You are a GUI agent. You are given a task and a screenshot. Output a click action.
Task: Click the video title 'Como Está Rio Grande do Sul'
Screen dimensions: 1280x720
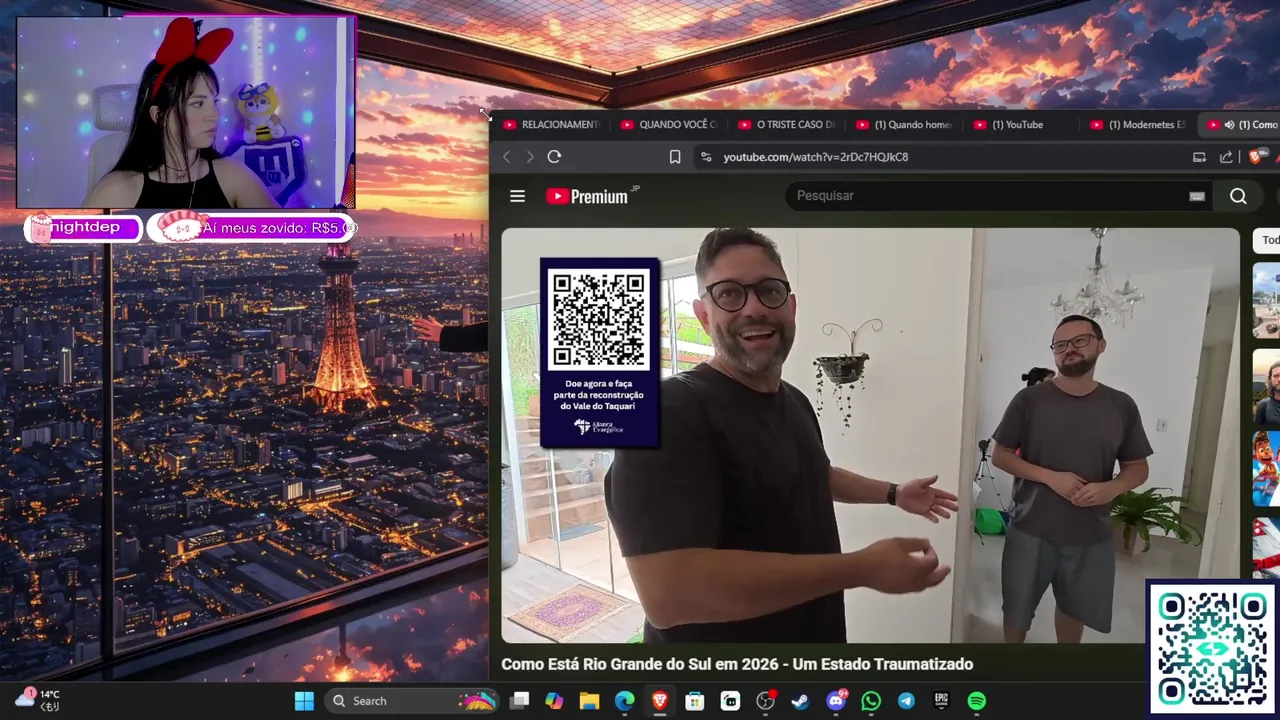tap(737, 664)
